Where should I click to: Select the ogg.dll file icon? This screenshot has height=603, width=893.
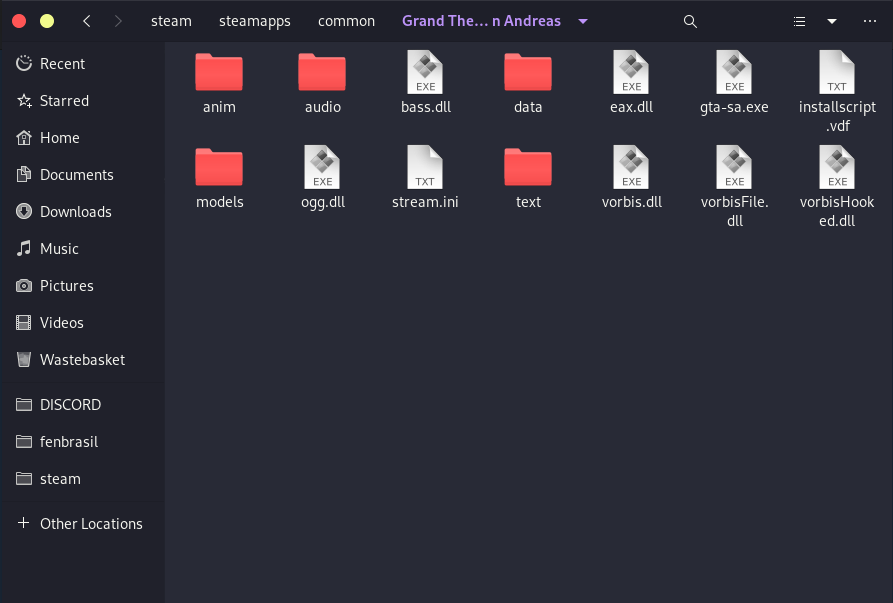tap(322, 167)
